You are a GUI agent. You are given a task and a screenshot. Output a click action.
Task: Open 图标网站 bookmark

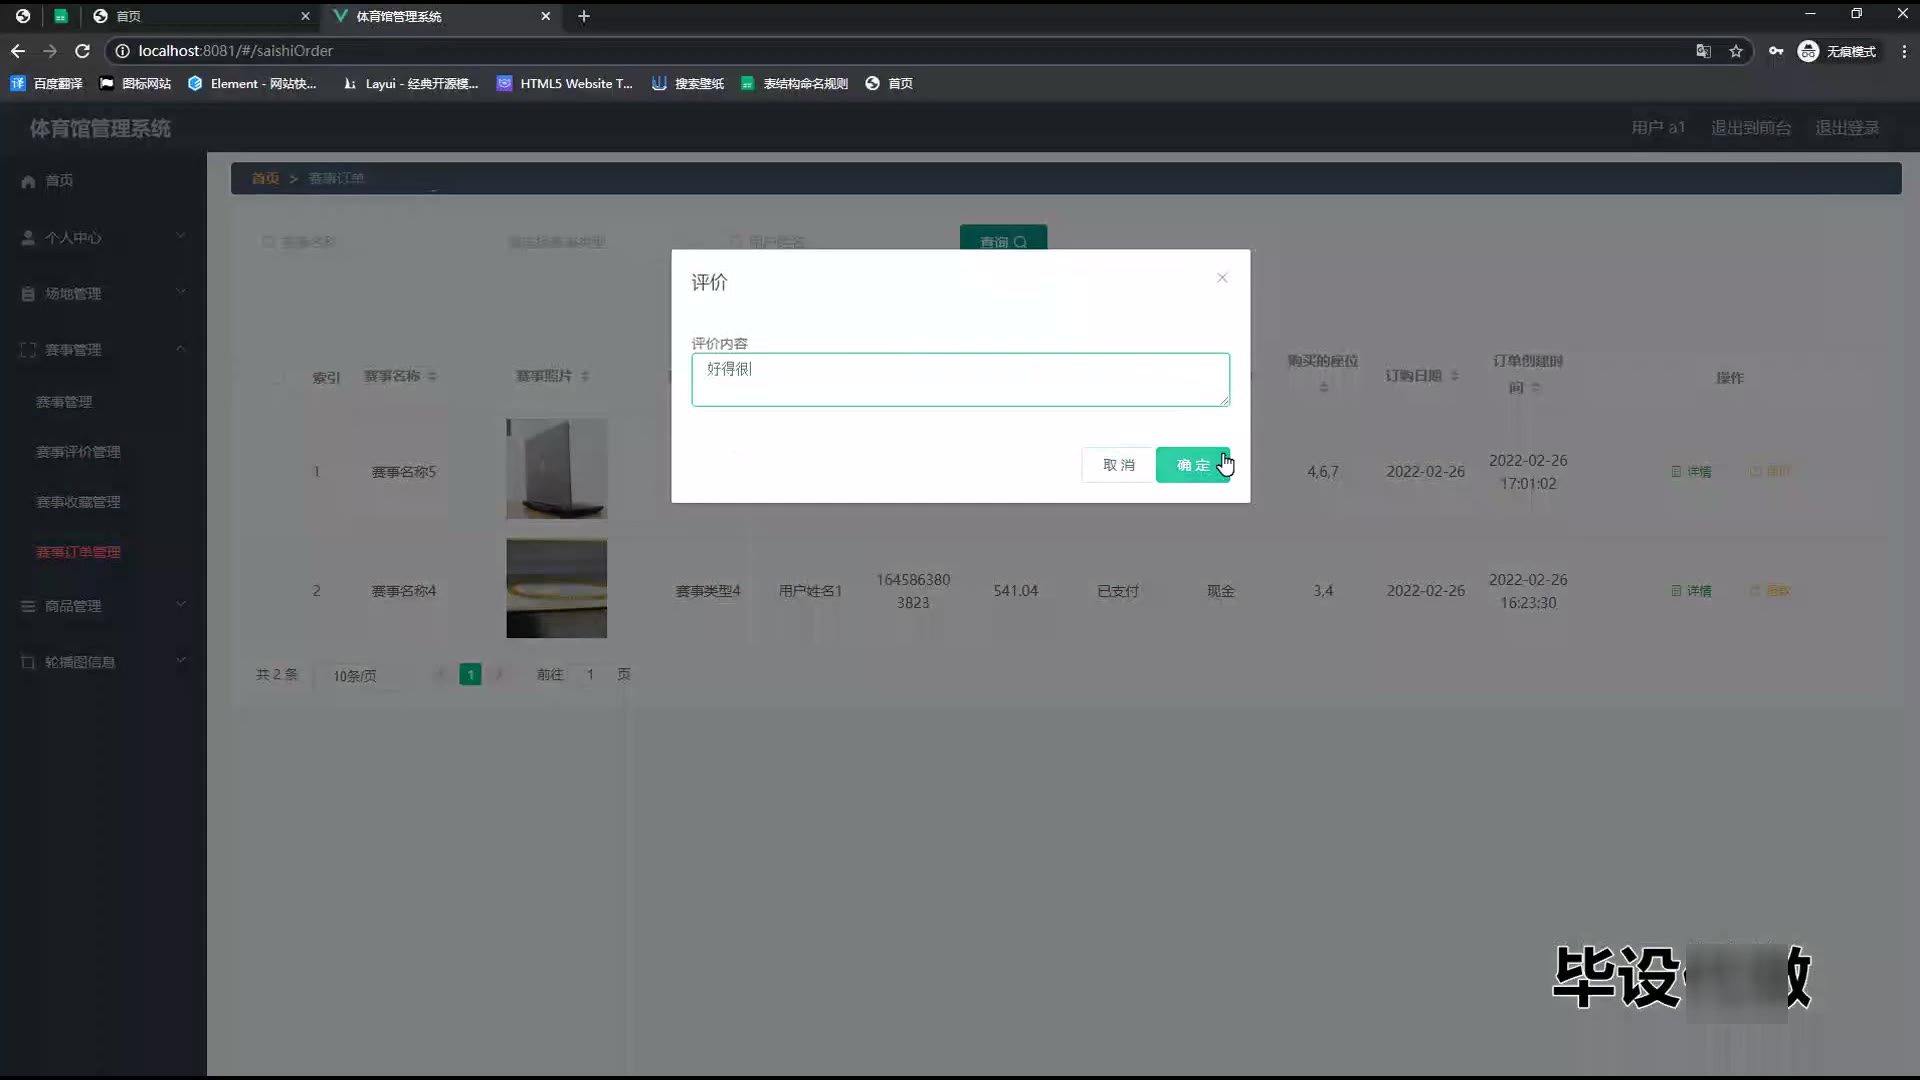tap(135, 84)
